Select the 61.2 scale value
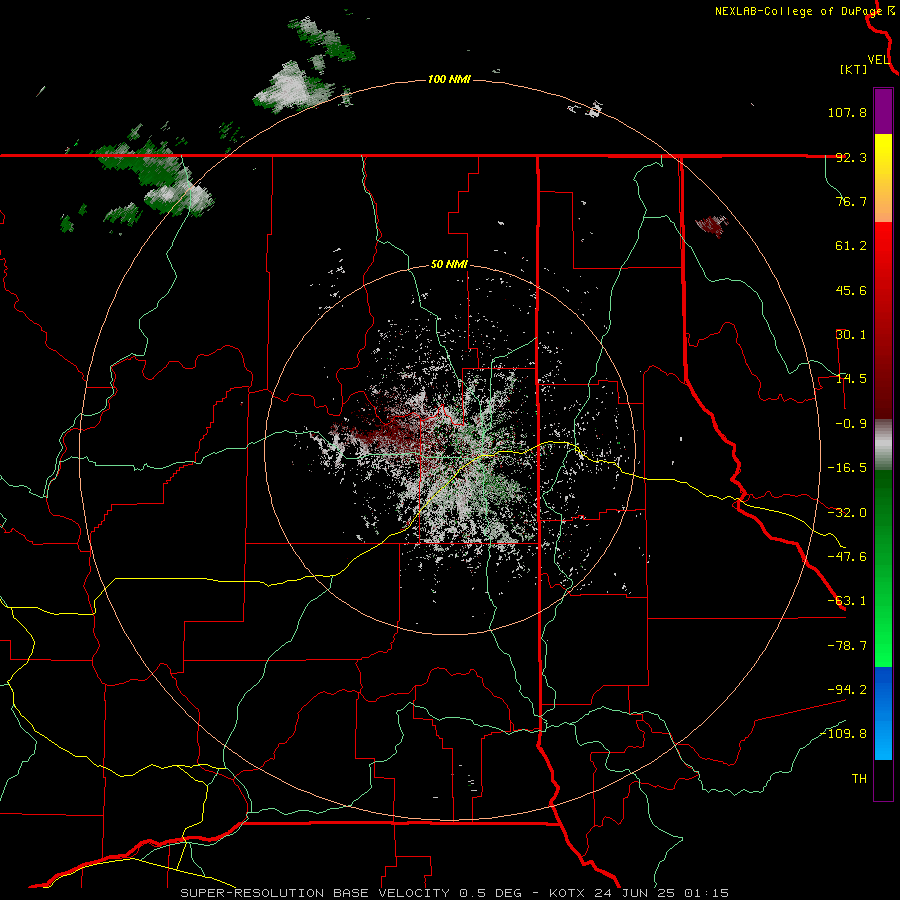Viewport: 900px width, 900px height. click(x=851, y=246)
